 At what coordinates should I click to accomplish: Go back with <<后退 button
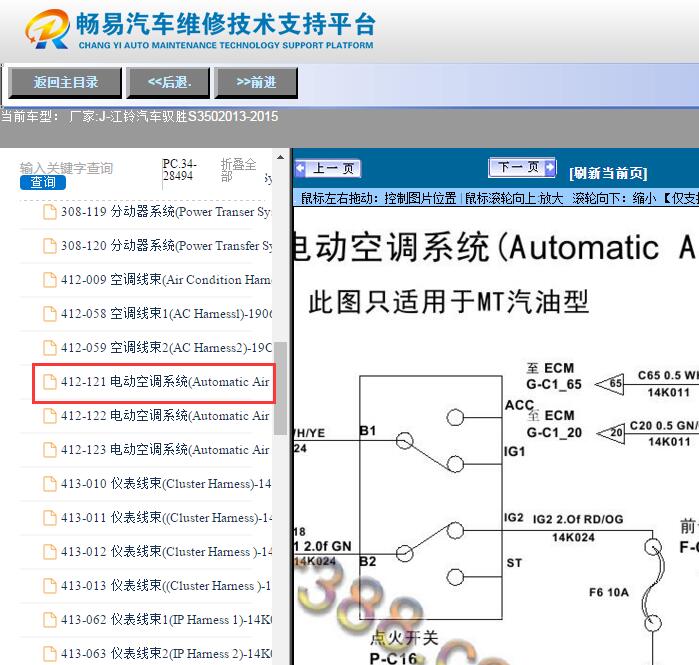(x=169, y=82)
